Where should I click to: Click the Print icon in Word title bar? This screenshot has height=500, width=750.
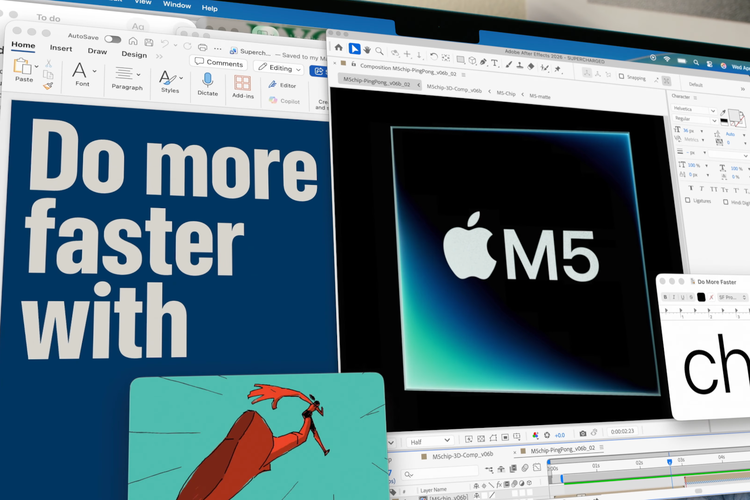[x=202, y=47]
